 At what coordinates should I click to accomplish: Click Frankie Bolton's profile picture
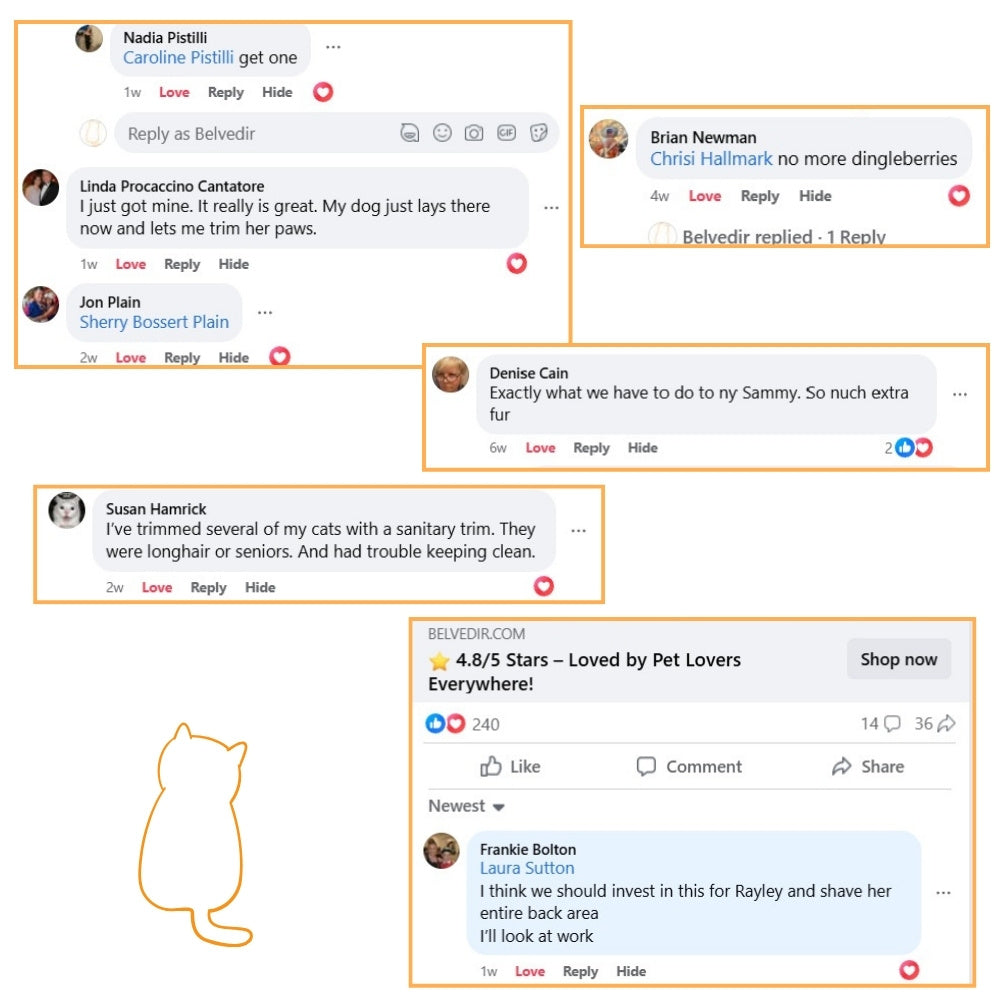(x=441, y=851)
